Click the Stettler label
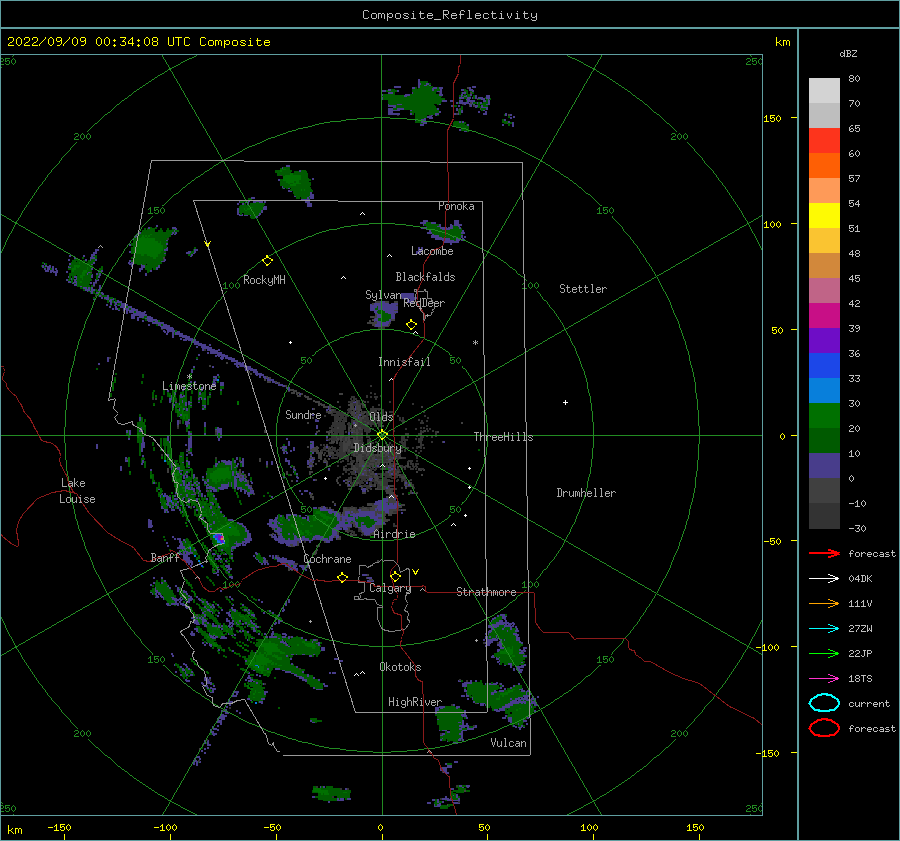 click(x=583, y=289)
